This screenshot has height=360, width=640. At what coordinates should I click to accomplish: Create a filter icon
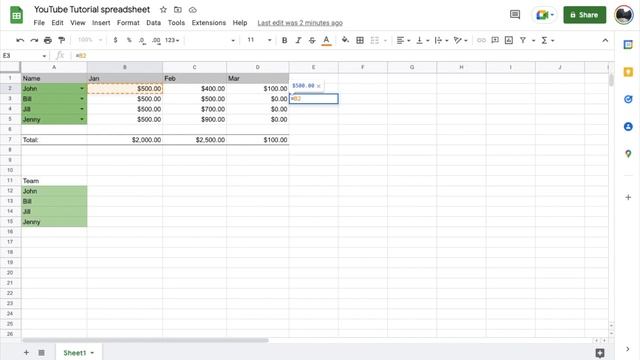[523, 40]
